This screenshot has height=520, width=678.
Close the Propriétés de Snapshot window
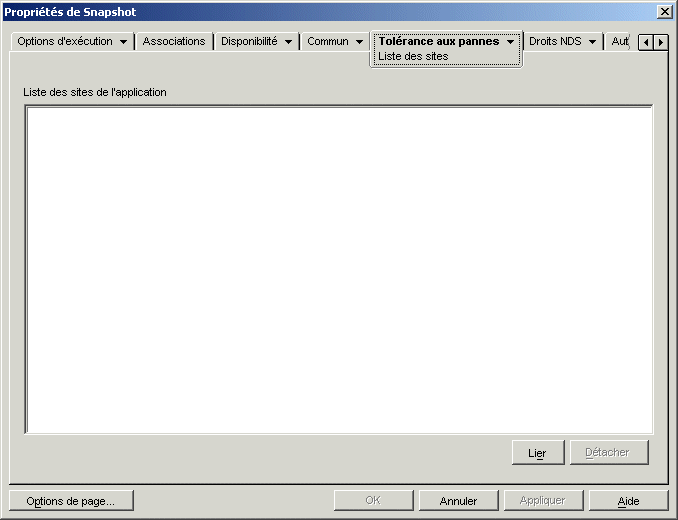(664, 12)
